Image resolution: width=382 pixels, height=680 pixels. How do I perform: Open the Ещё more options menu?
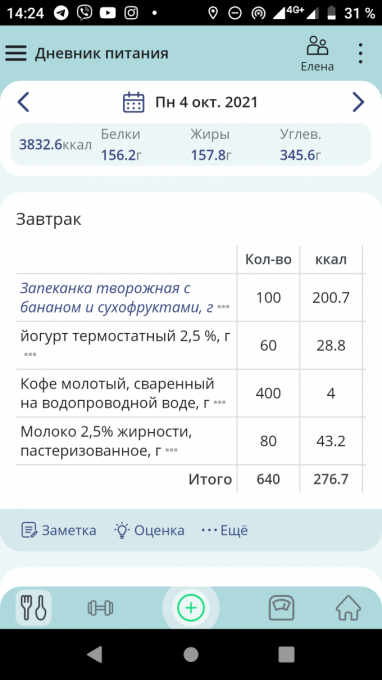click(x=225, y=530)
